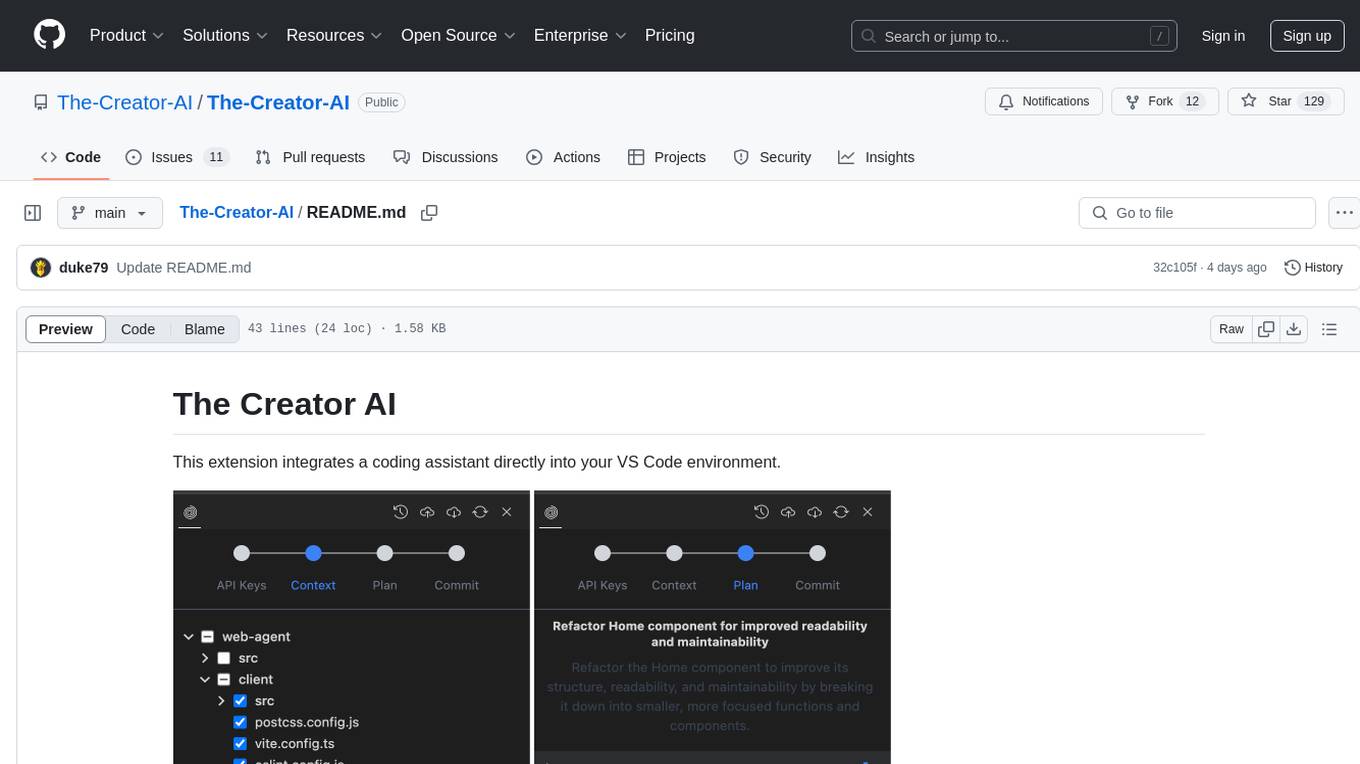Select the Blame view
1360x764 pixels.
point(204,329)
